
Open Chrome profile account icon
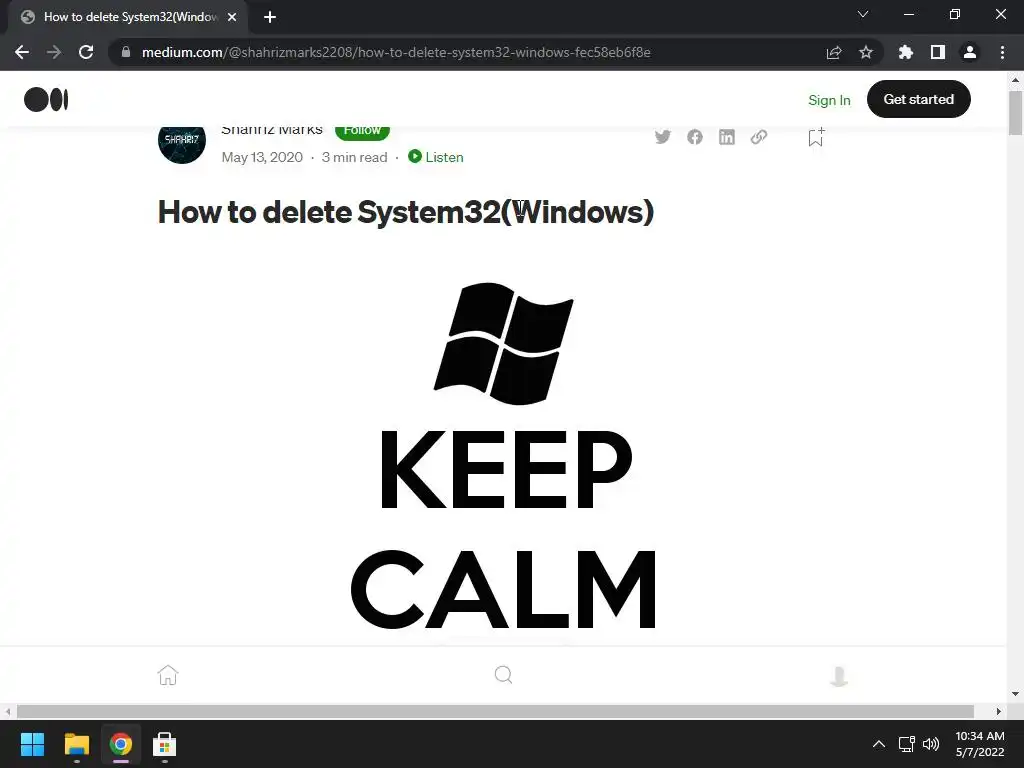pyautogui.click(x=970, y=52)
